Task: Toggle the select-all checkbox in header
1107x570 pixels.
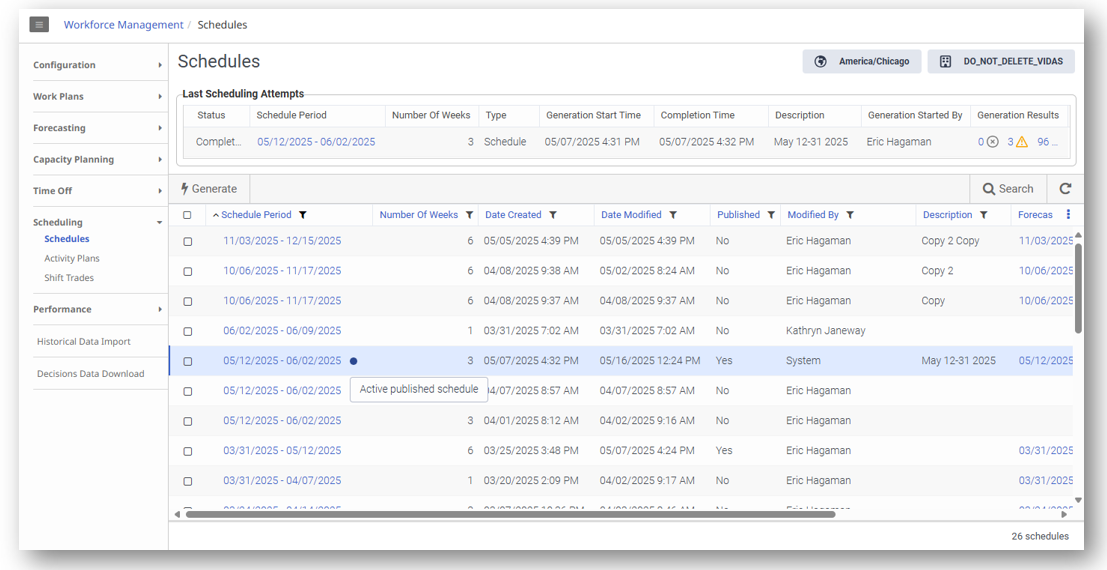Action: 187,215
